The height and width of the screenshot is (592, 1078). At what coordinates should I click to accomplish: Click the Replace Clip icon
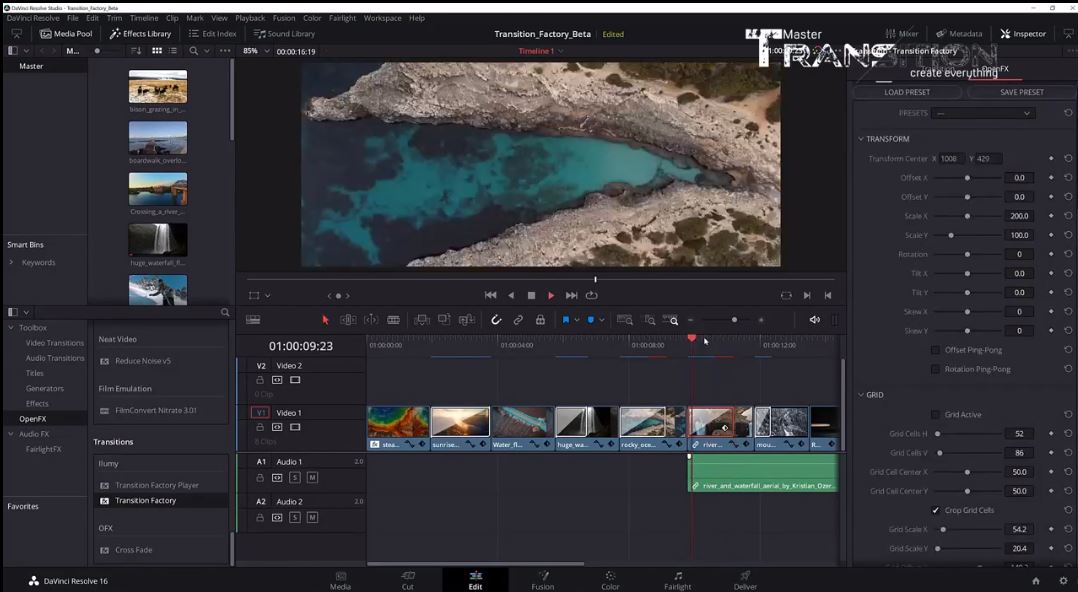[467, 320]
